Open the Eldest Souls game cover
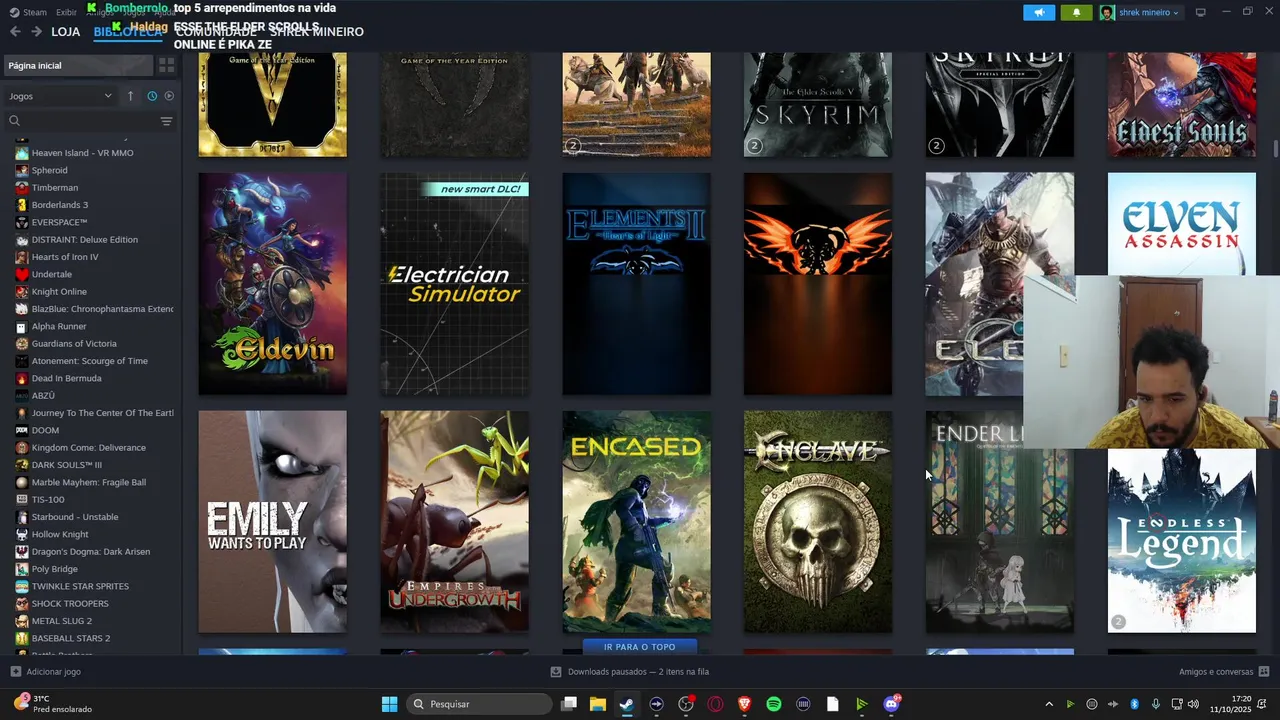Screen dimensions: 1280x720 pyautogui.click(x=1182, y=105)
